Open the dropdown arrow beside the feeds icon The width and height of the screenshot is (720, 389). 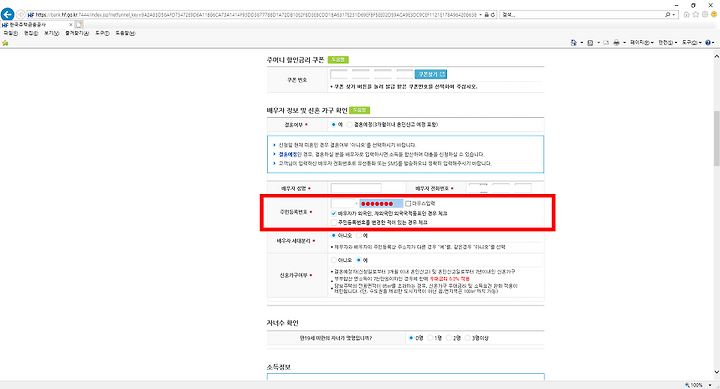tap(598, 43)
